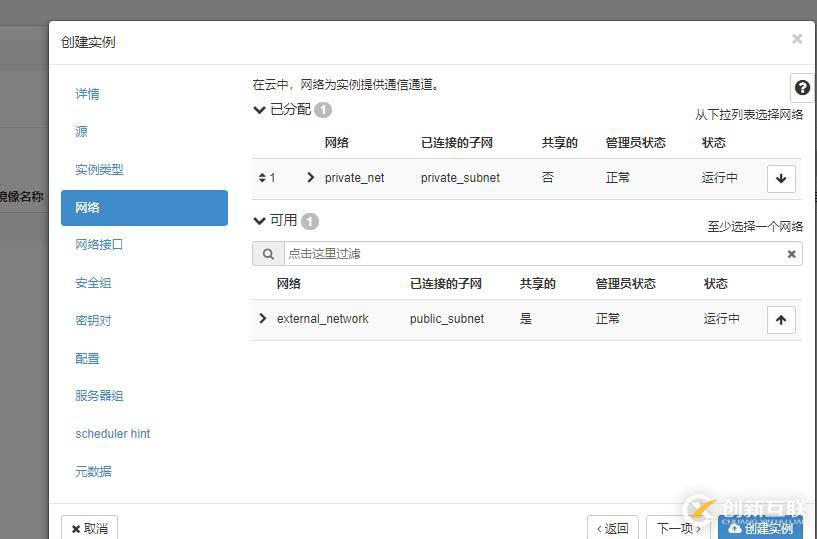The image size is (817, 539).
Task: Collapse the 可用 section
Action: point(259,221)
